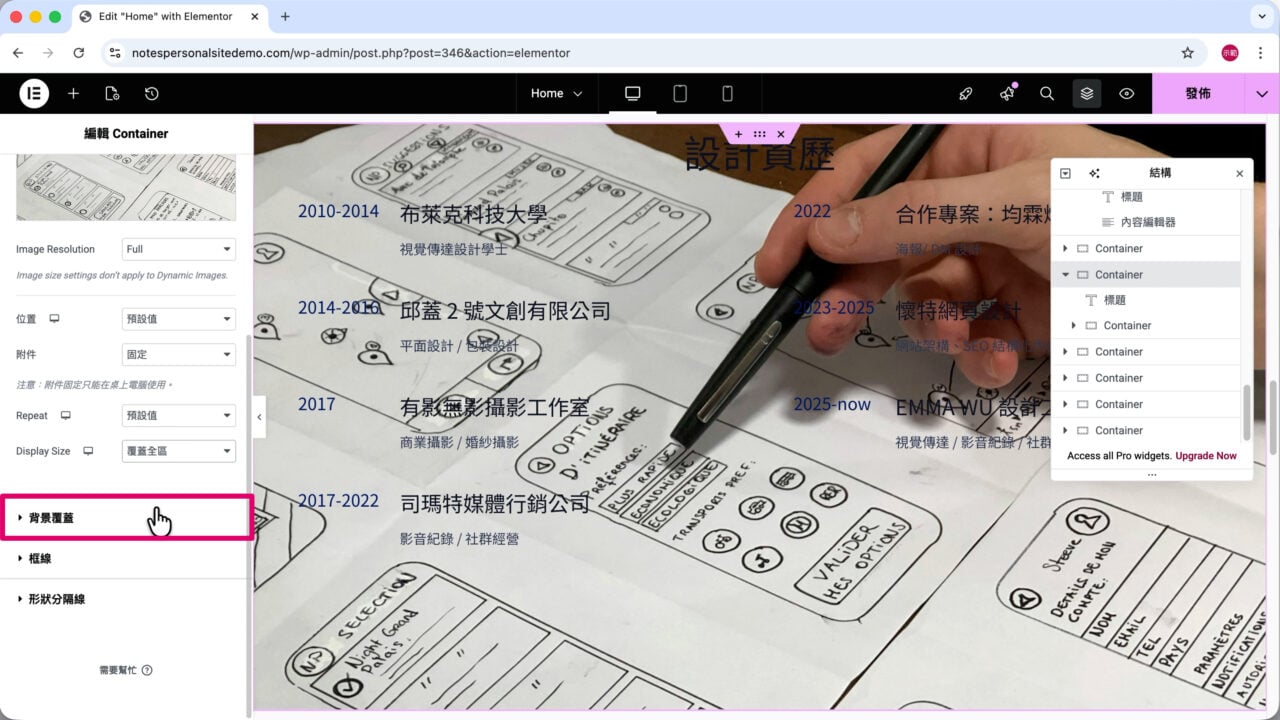Open the Image Resolution Full dropdown
1280x720 pixels.
pos(179,249)
